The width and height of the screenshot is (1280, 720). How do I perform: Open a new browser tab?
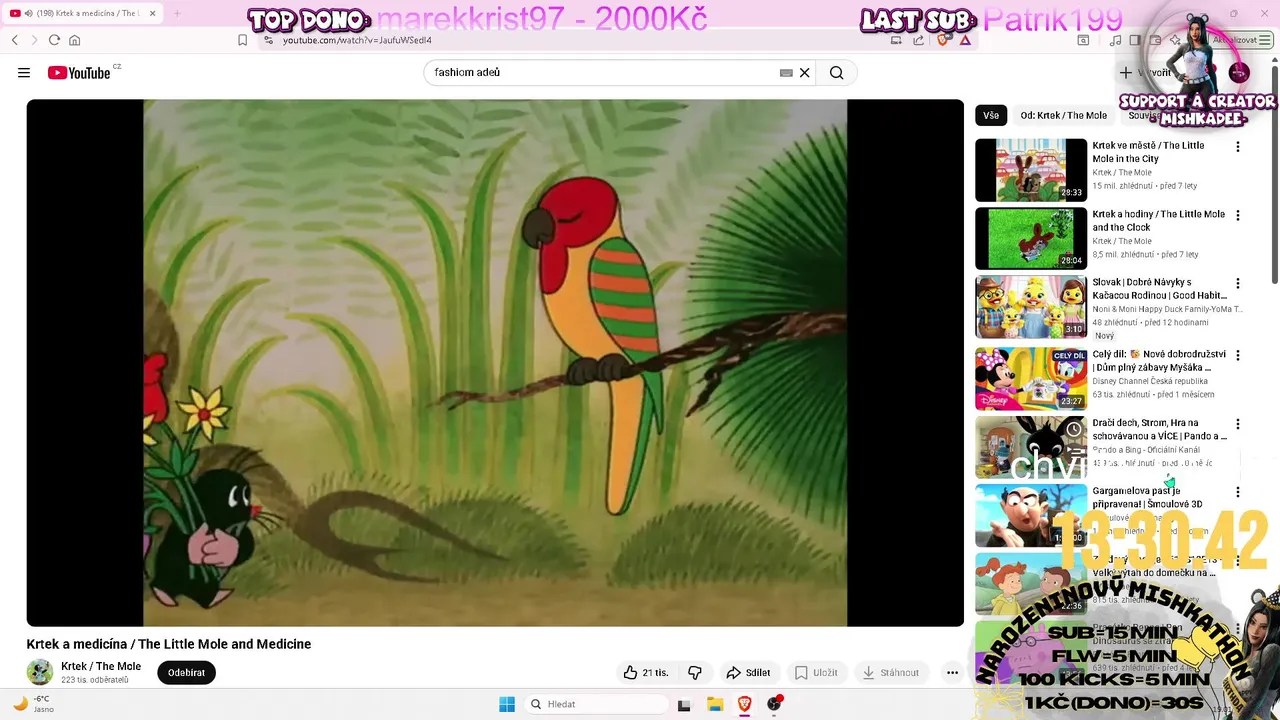pyautogui.click(x=177, y=13)
